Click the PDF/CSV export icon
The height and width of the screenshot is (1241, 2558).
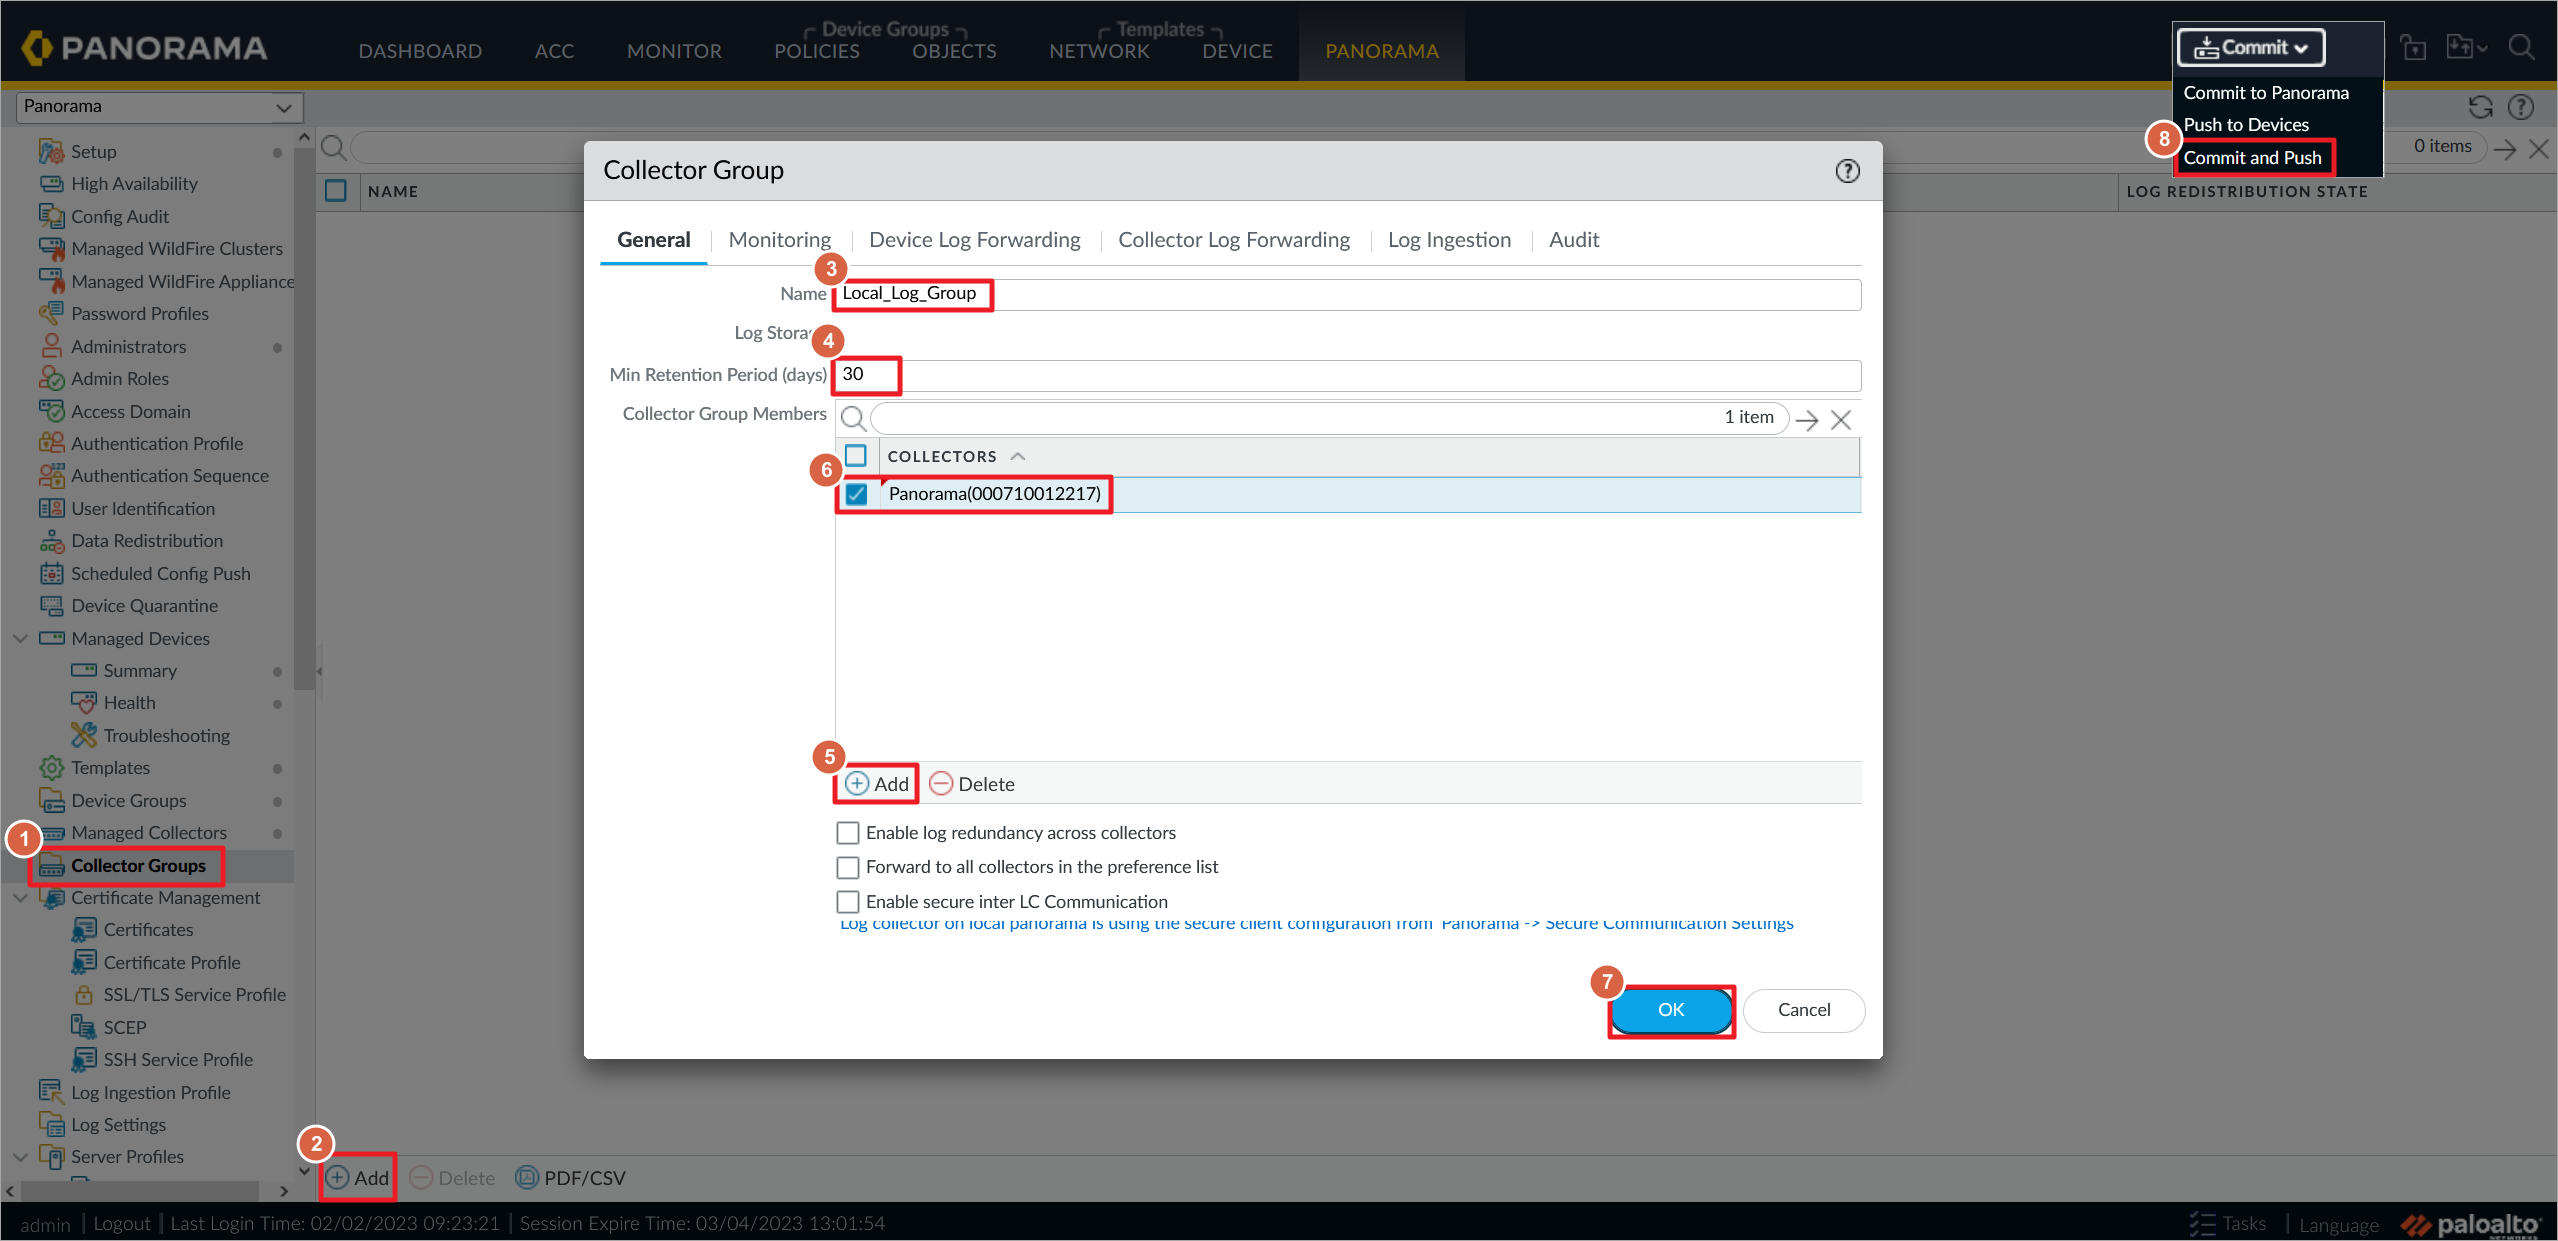click(x=526, y=1178)
